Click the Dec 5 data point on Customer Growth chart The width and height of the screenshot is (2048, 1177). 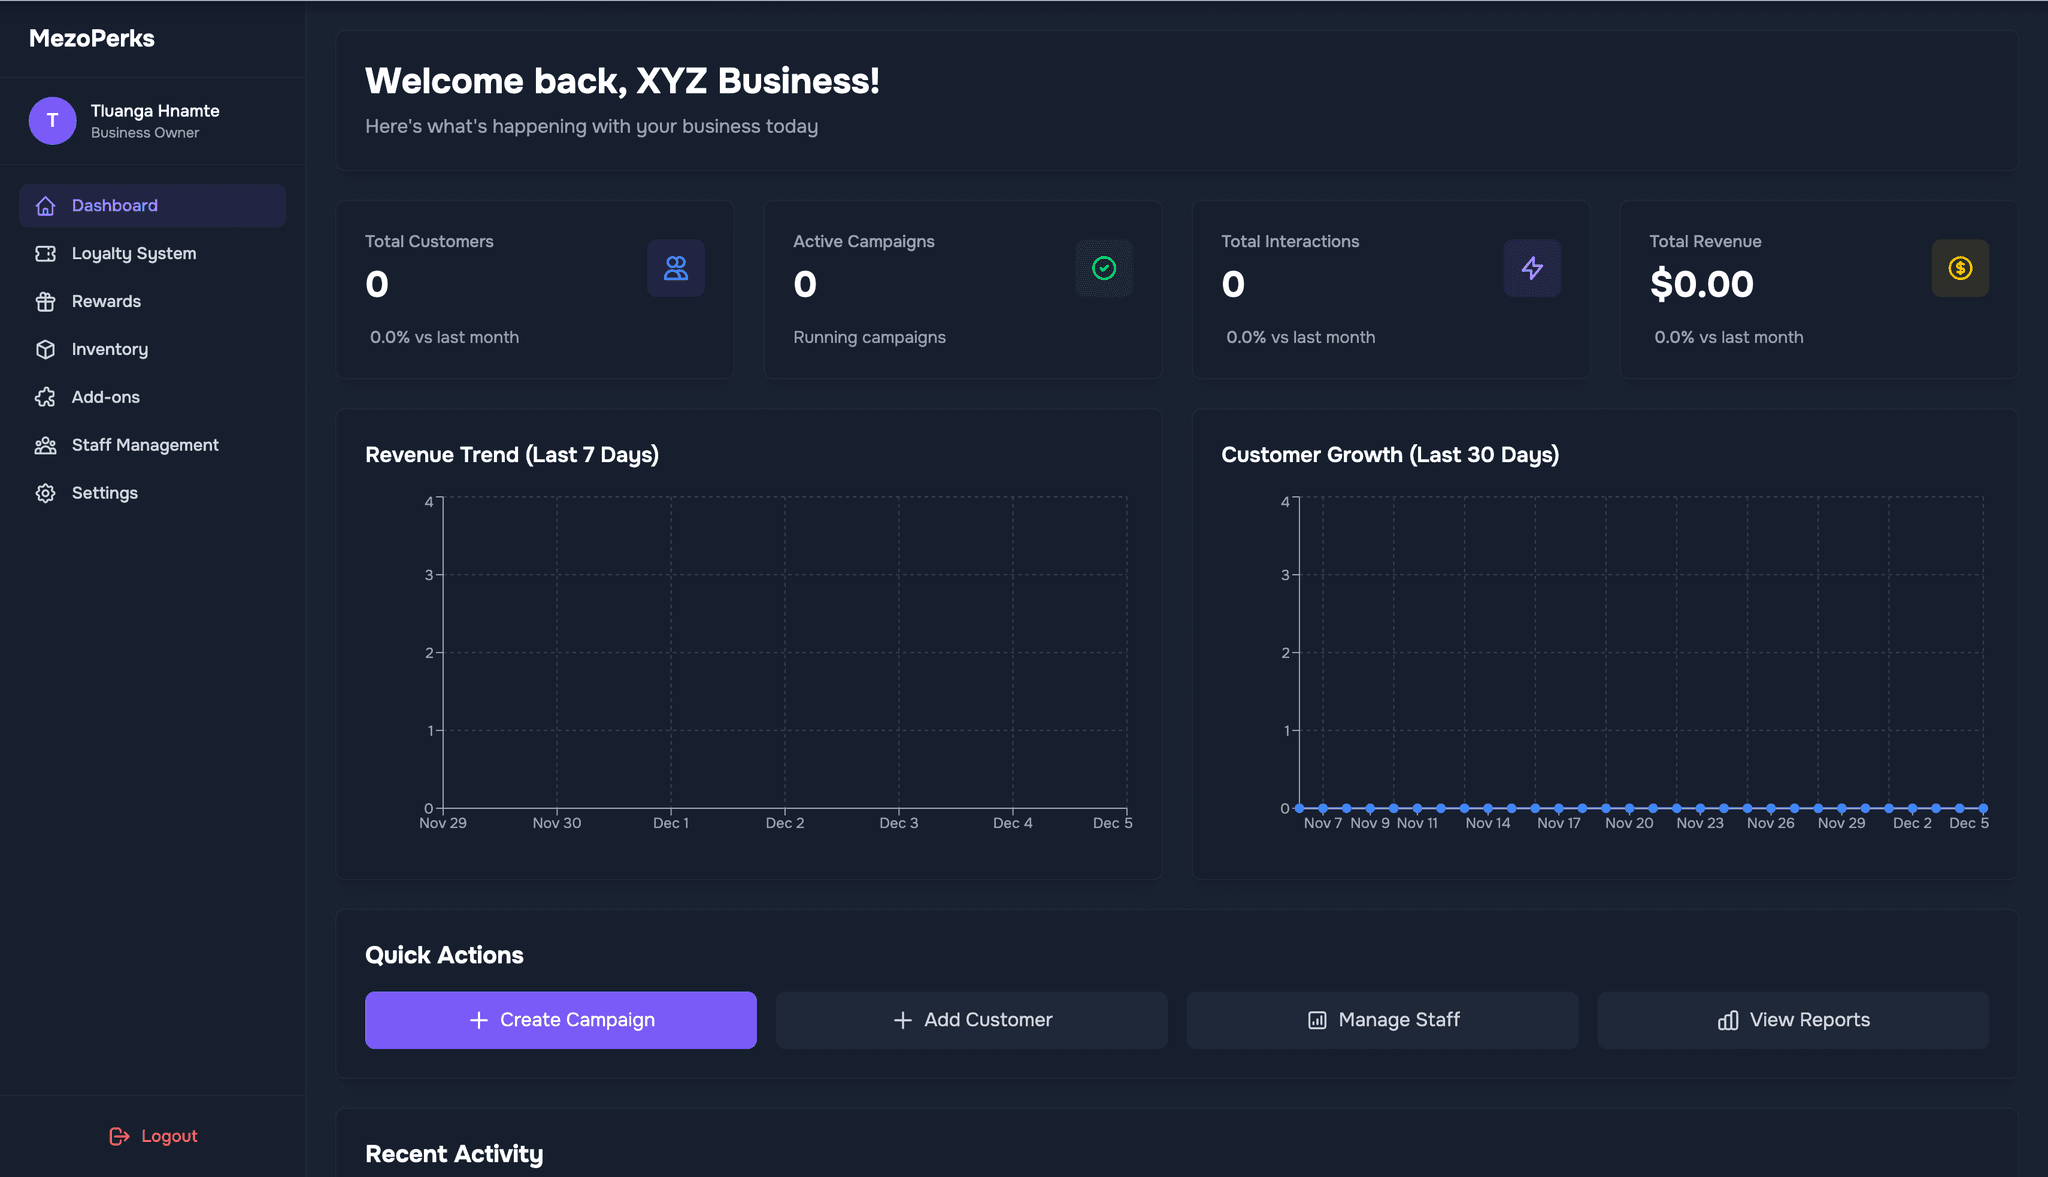(1983, 808)
